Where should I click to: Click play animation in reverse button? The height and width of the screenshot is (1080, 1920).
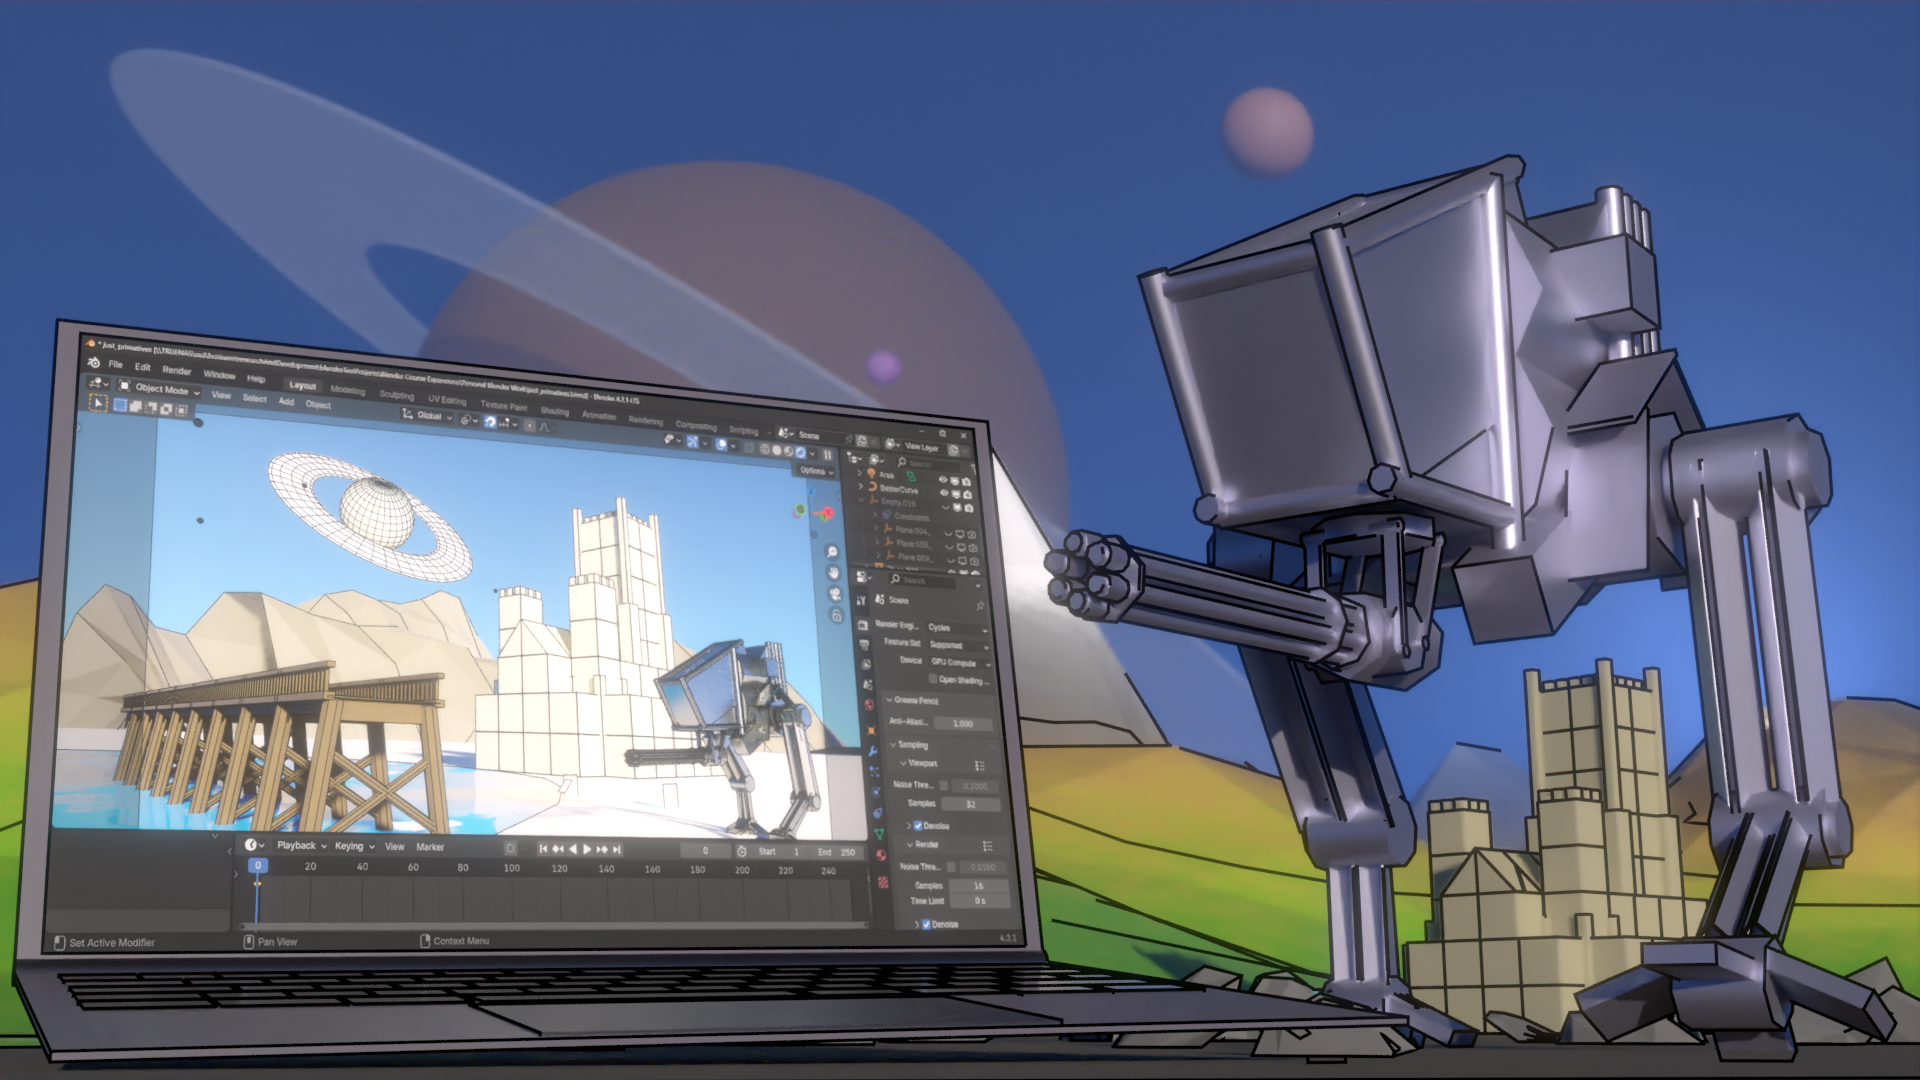[573, 849]
